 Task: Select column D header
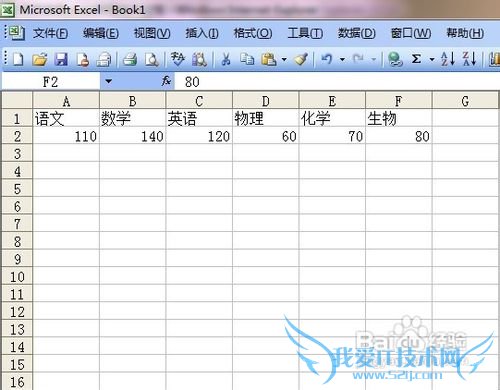[x=266, y=101]
